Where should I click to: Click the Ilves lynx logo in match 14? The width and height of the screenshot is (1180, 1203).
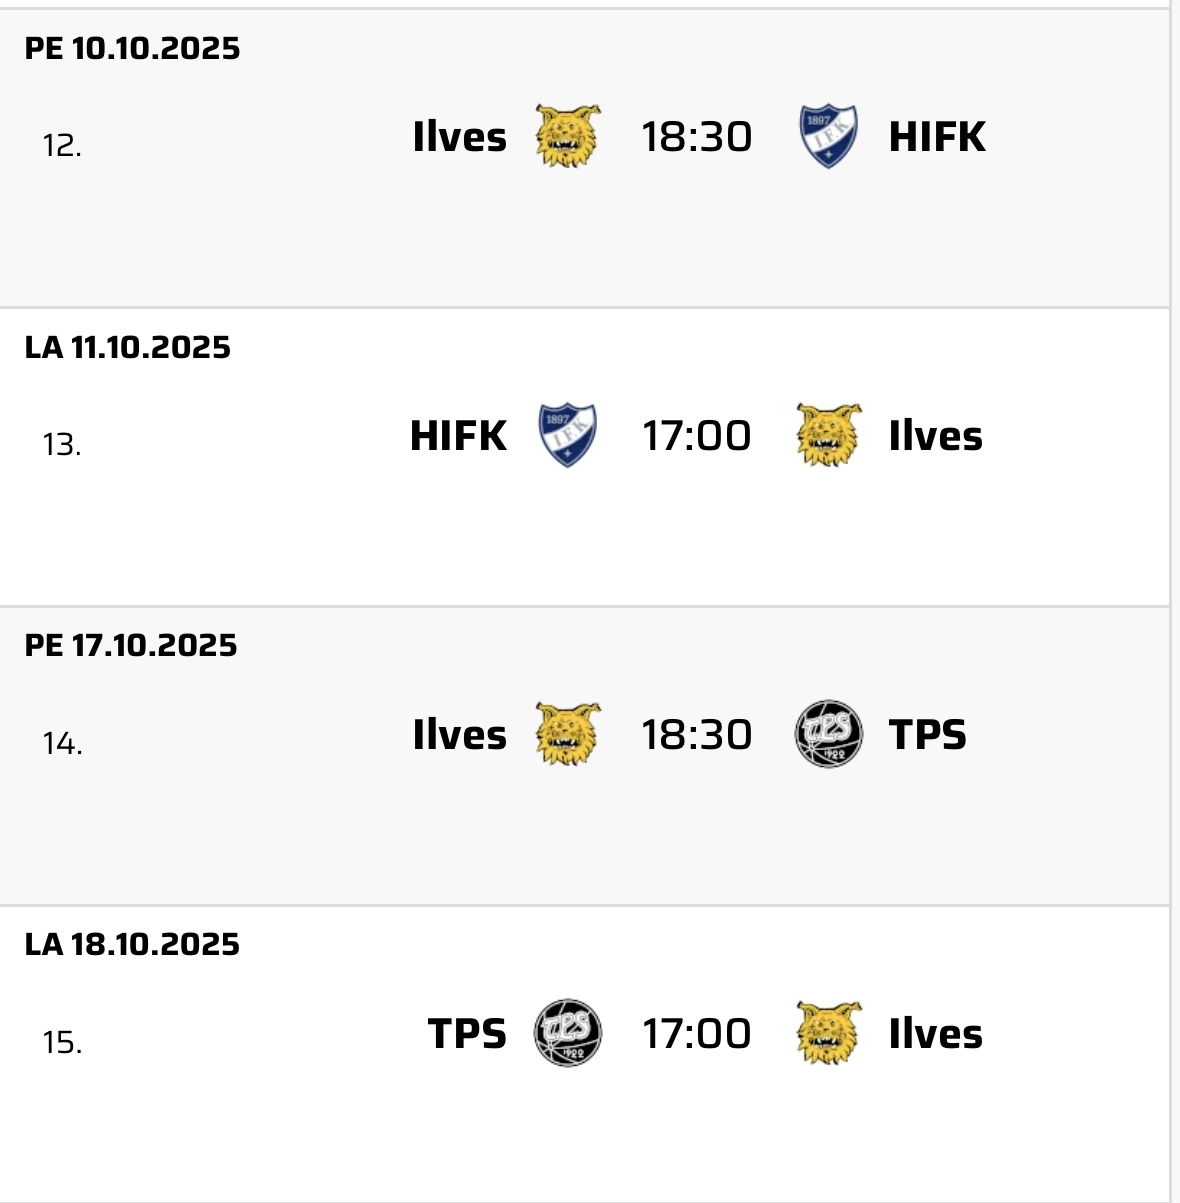point(568,734)
